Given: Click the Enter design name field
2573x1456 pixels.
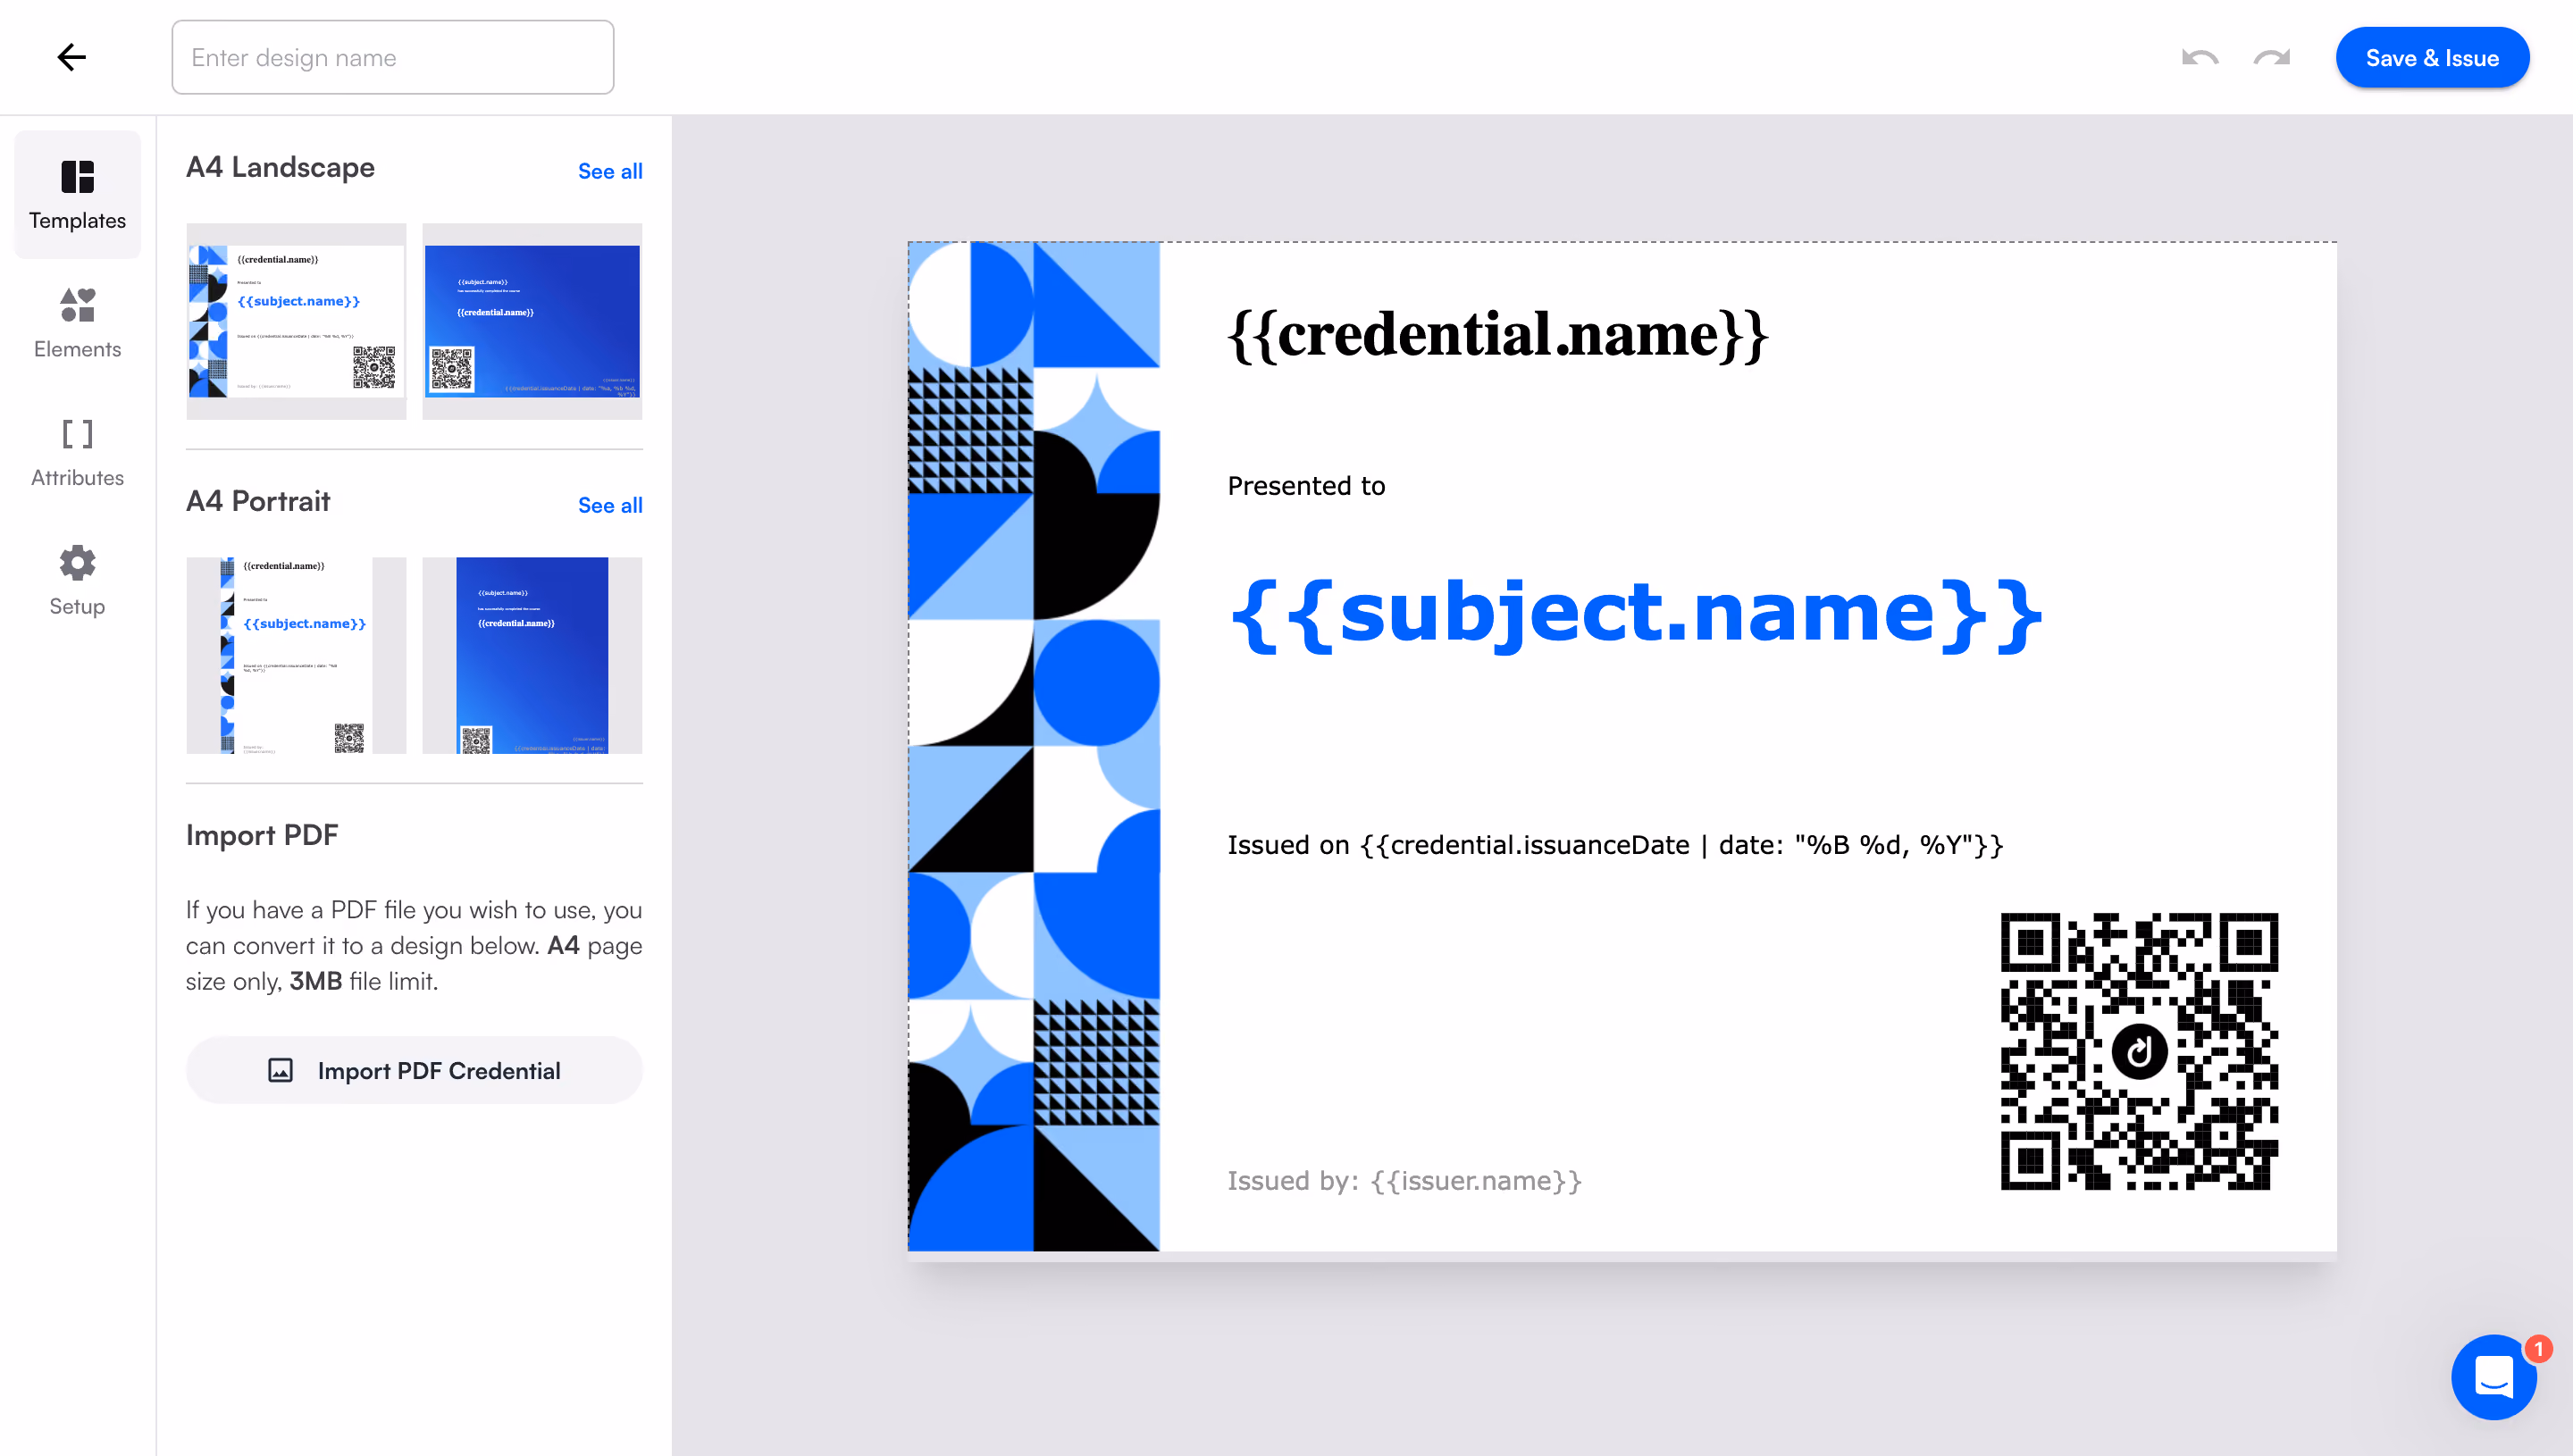Looking at the screenshot, I should [393, 58].
